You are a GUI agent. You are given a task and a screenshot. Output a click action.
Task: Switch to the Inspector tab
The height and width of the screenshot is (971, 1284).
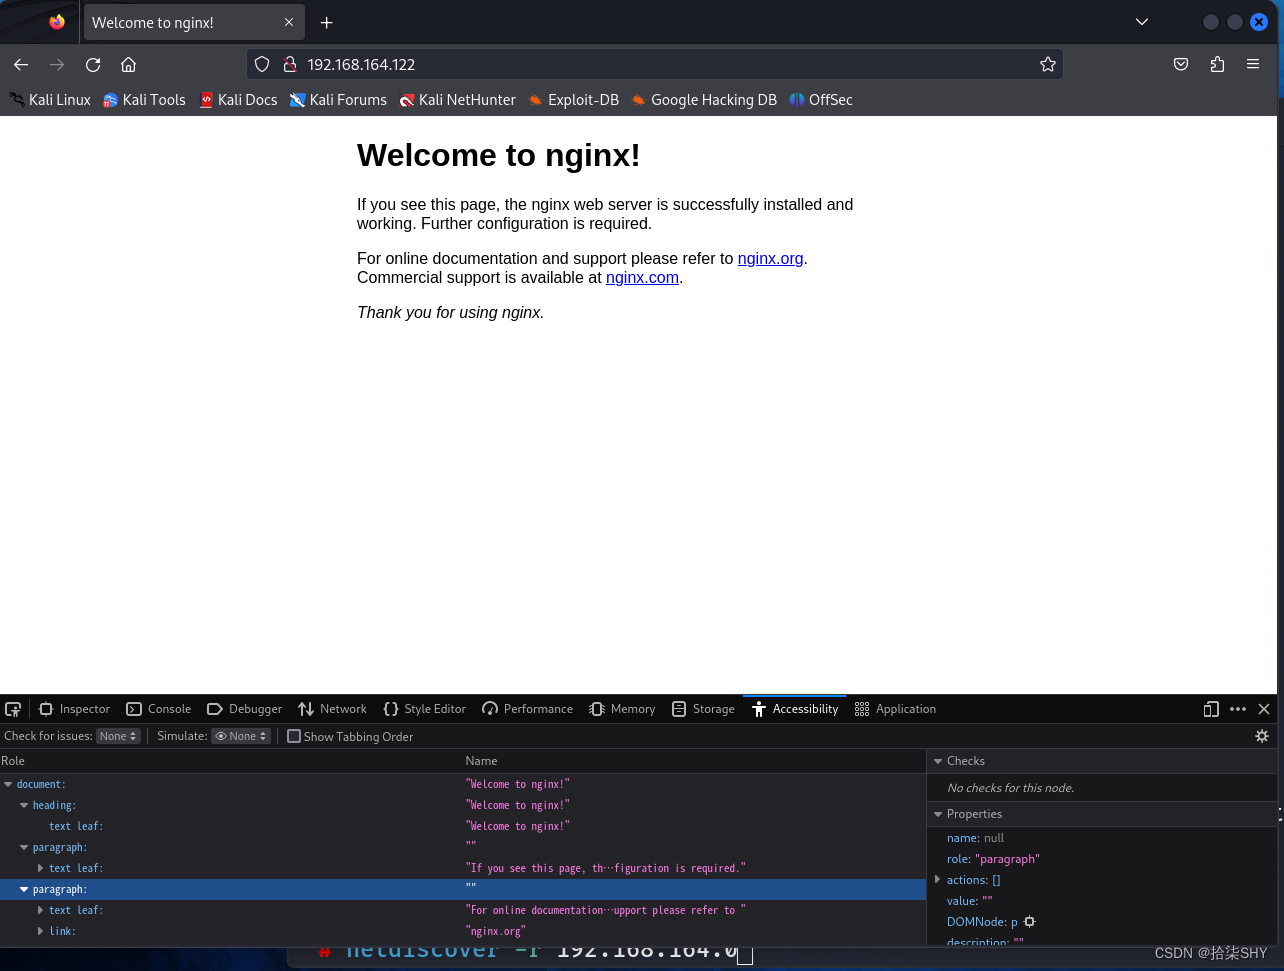pos(74,709)
